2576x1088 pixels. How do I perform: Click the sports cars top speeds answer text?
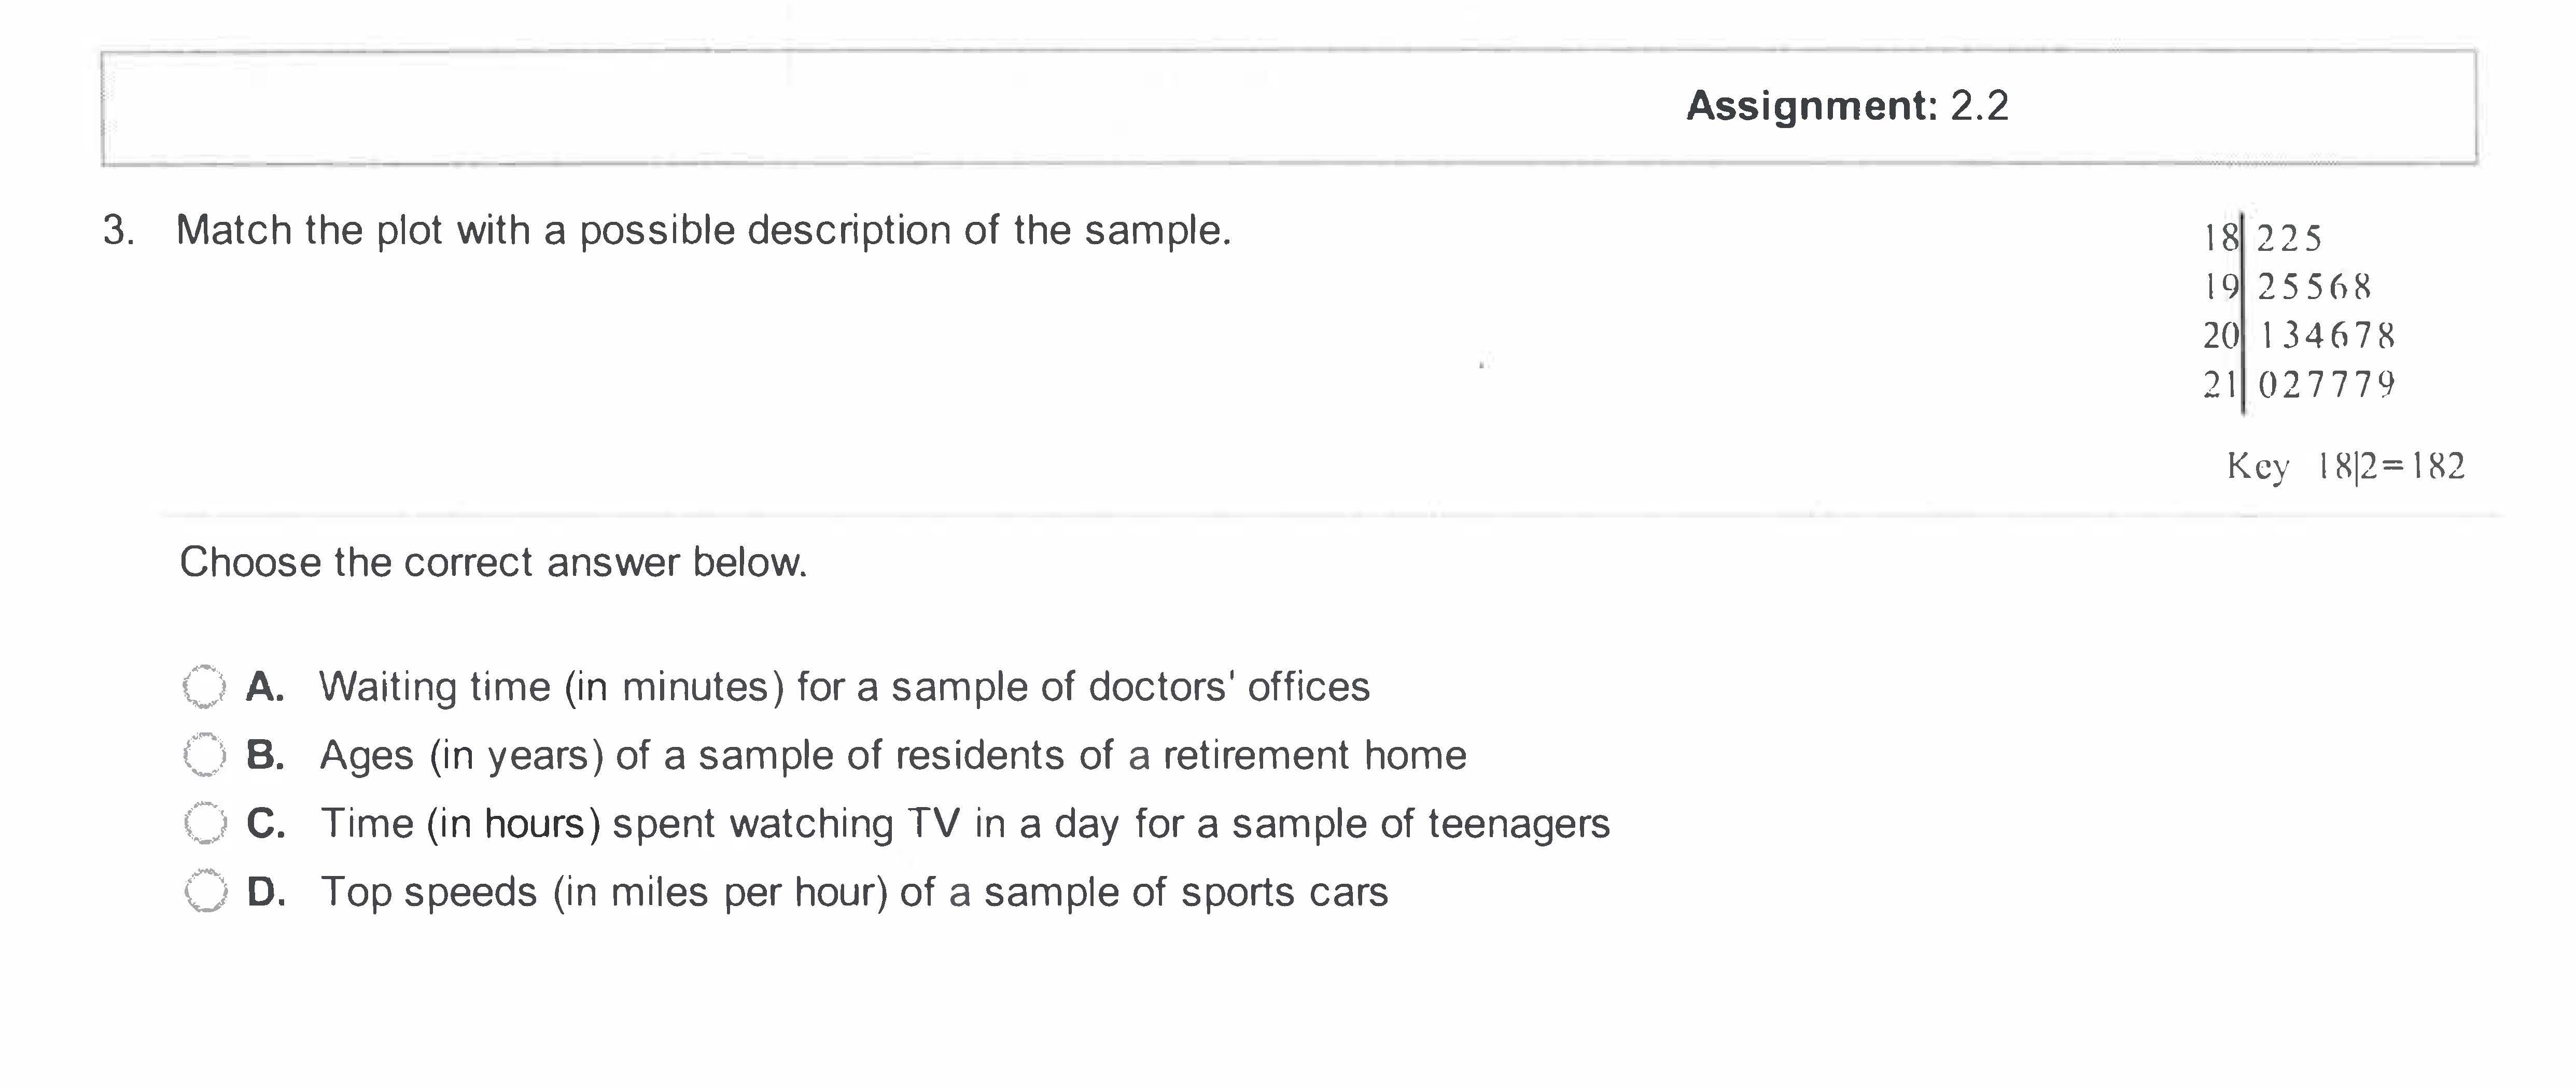(854, 892)
